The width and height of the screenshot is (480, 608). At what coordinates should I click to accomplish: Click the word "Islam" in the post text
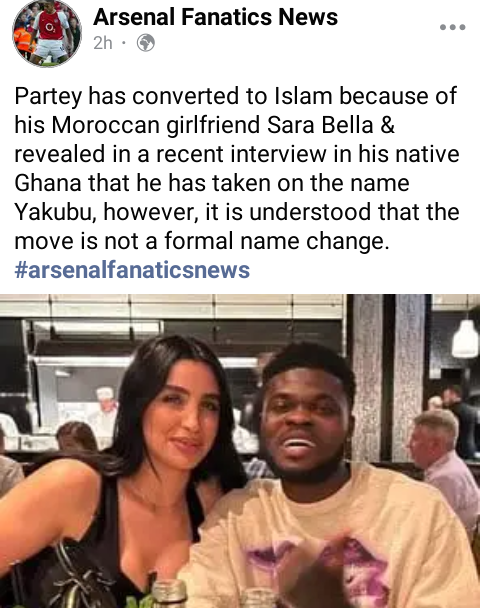tap(304, 96)
